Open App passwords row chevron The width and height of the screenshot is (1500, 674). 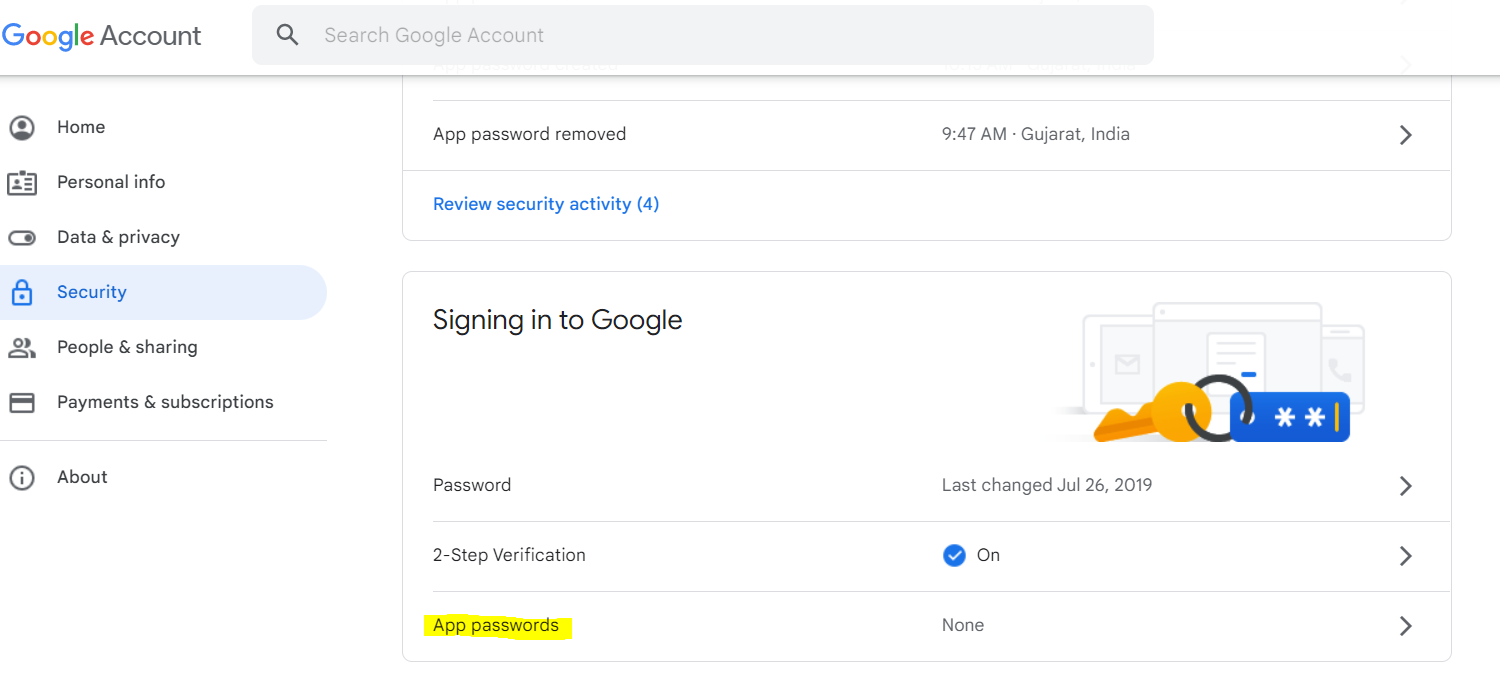pos(1405,626)
